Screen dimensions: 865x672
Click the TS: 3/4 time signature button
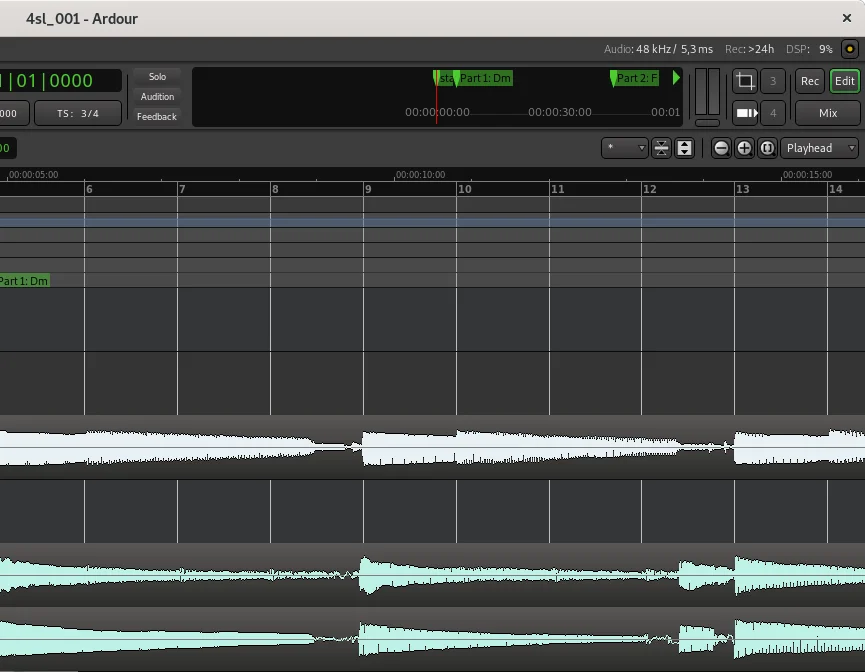[x=78, y=113]
